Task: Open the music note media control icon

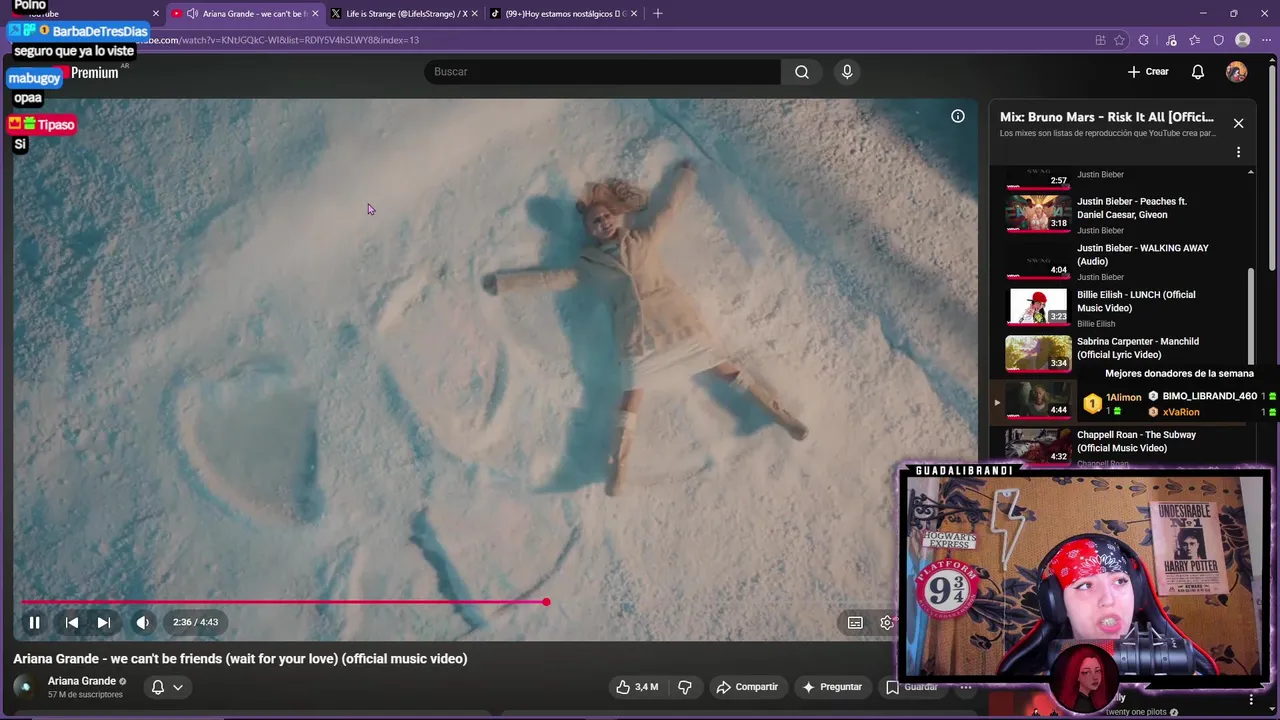Action: 1171,40
